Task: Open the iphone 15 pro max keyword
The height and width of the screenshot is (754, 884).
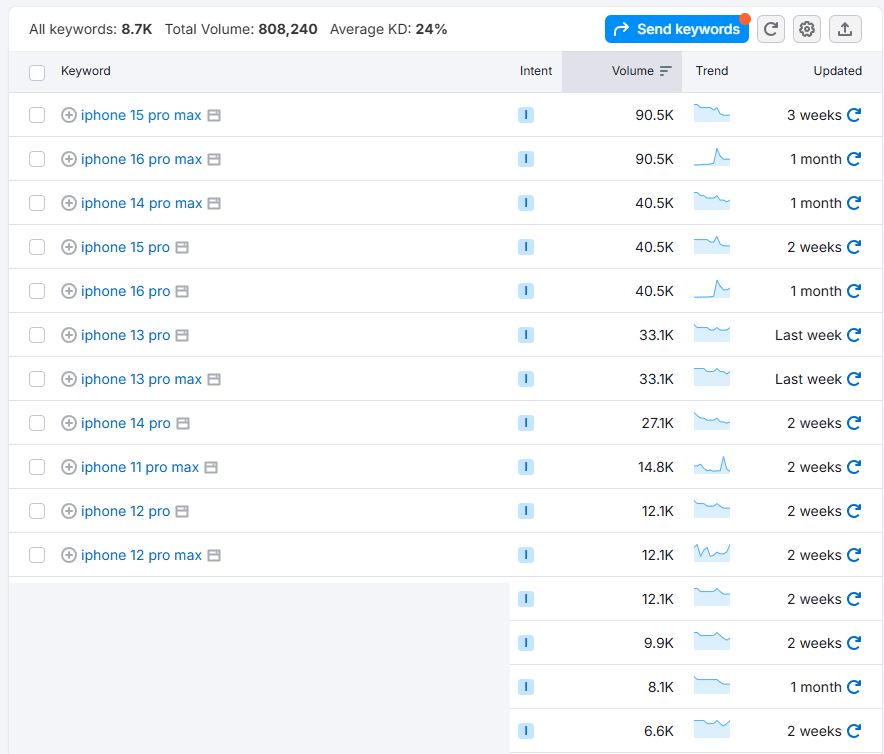Action: (141, 115)
